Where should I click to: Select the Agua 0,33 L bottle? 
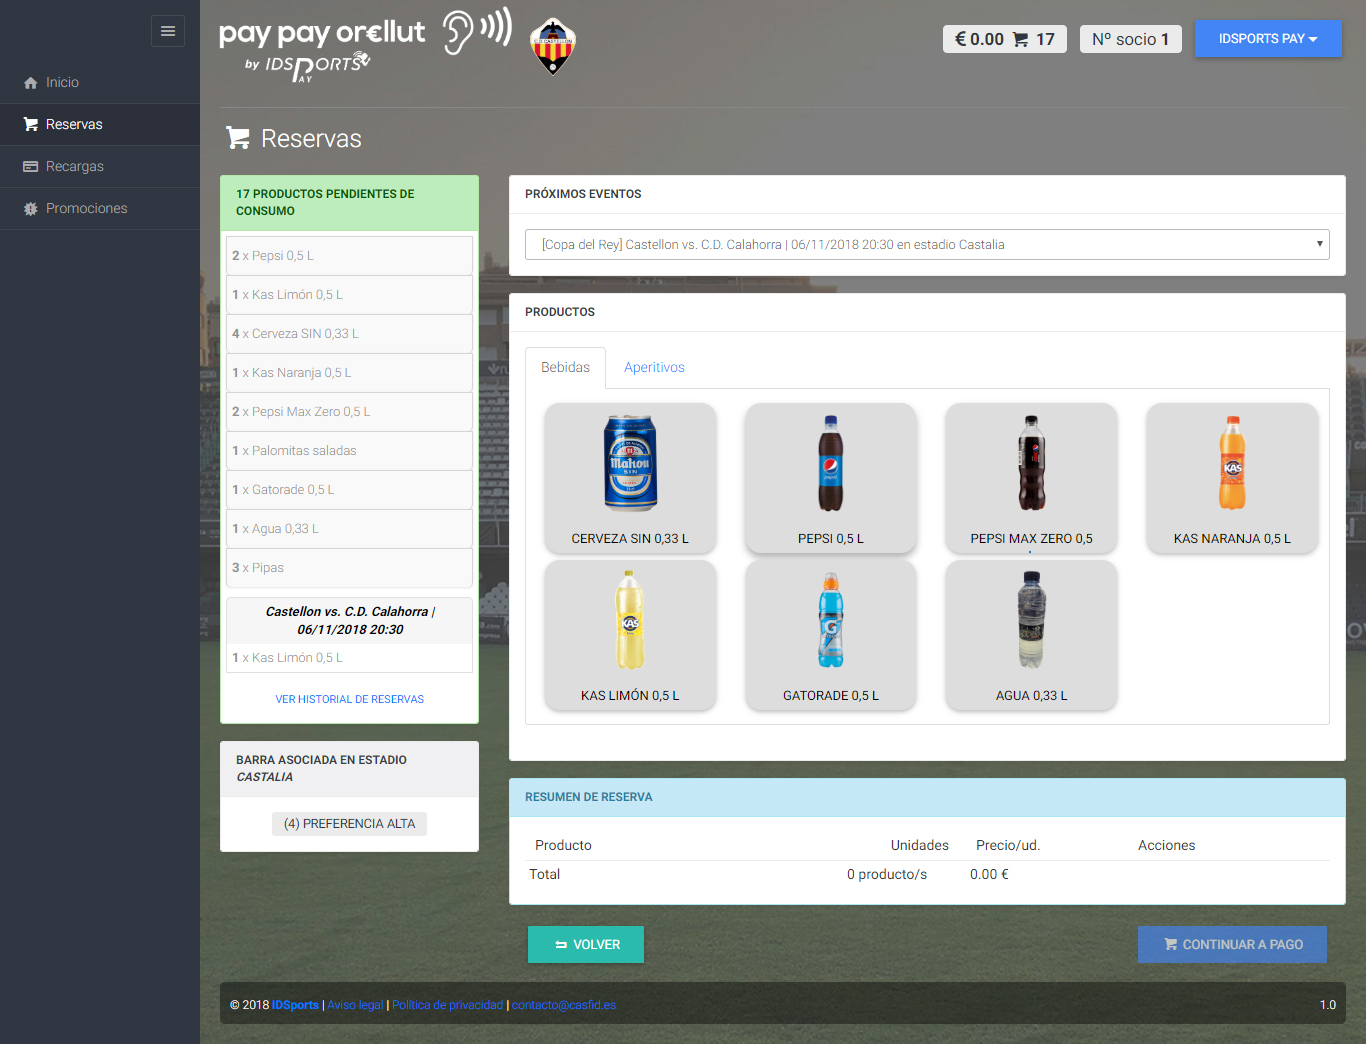(x=1031, y=635)
